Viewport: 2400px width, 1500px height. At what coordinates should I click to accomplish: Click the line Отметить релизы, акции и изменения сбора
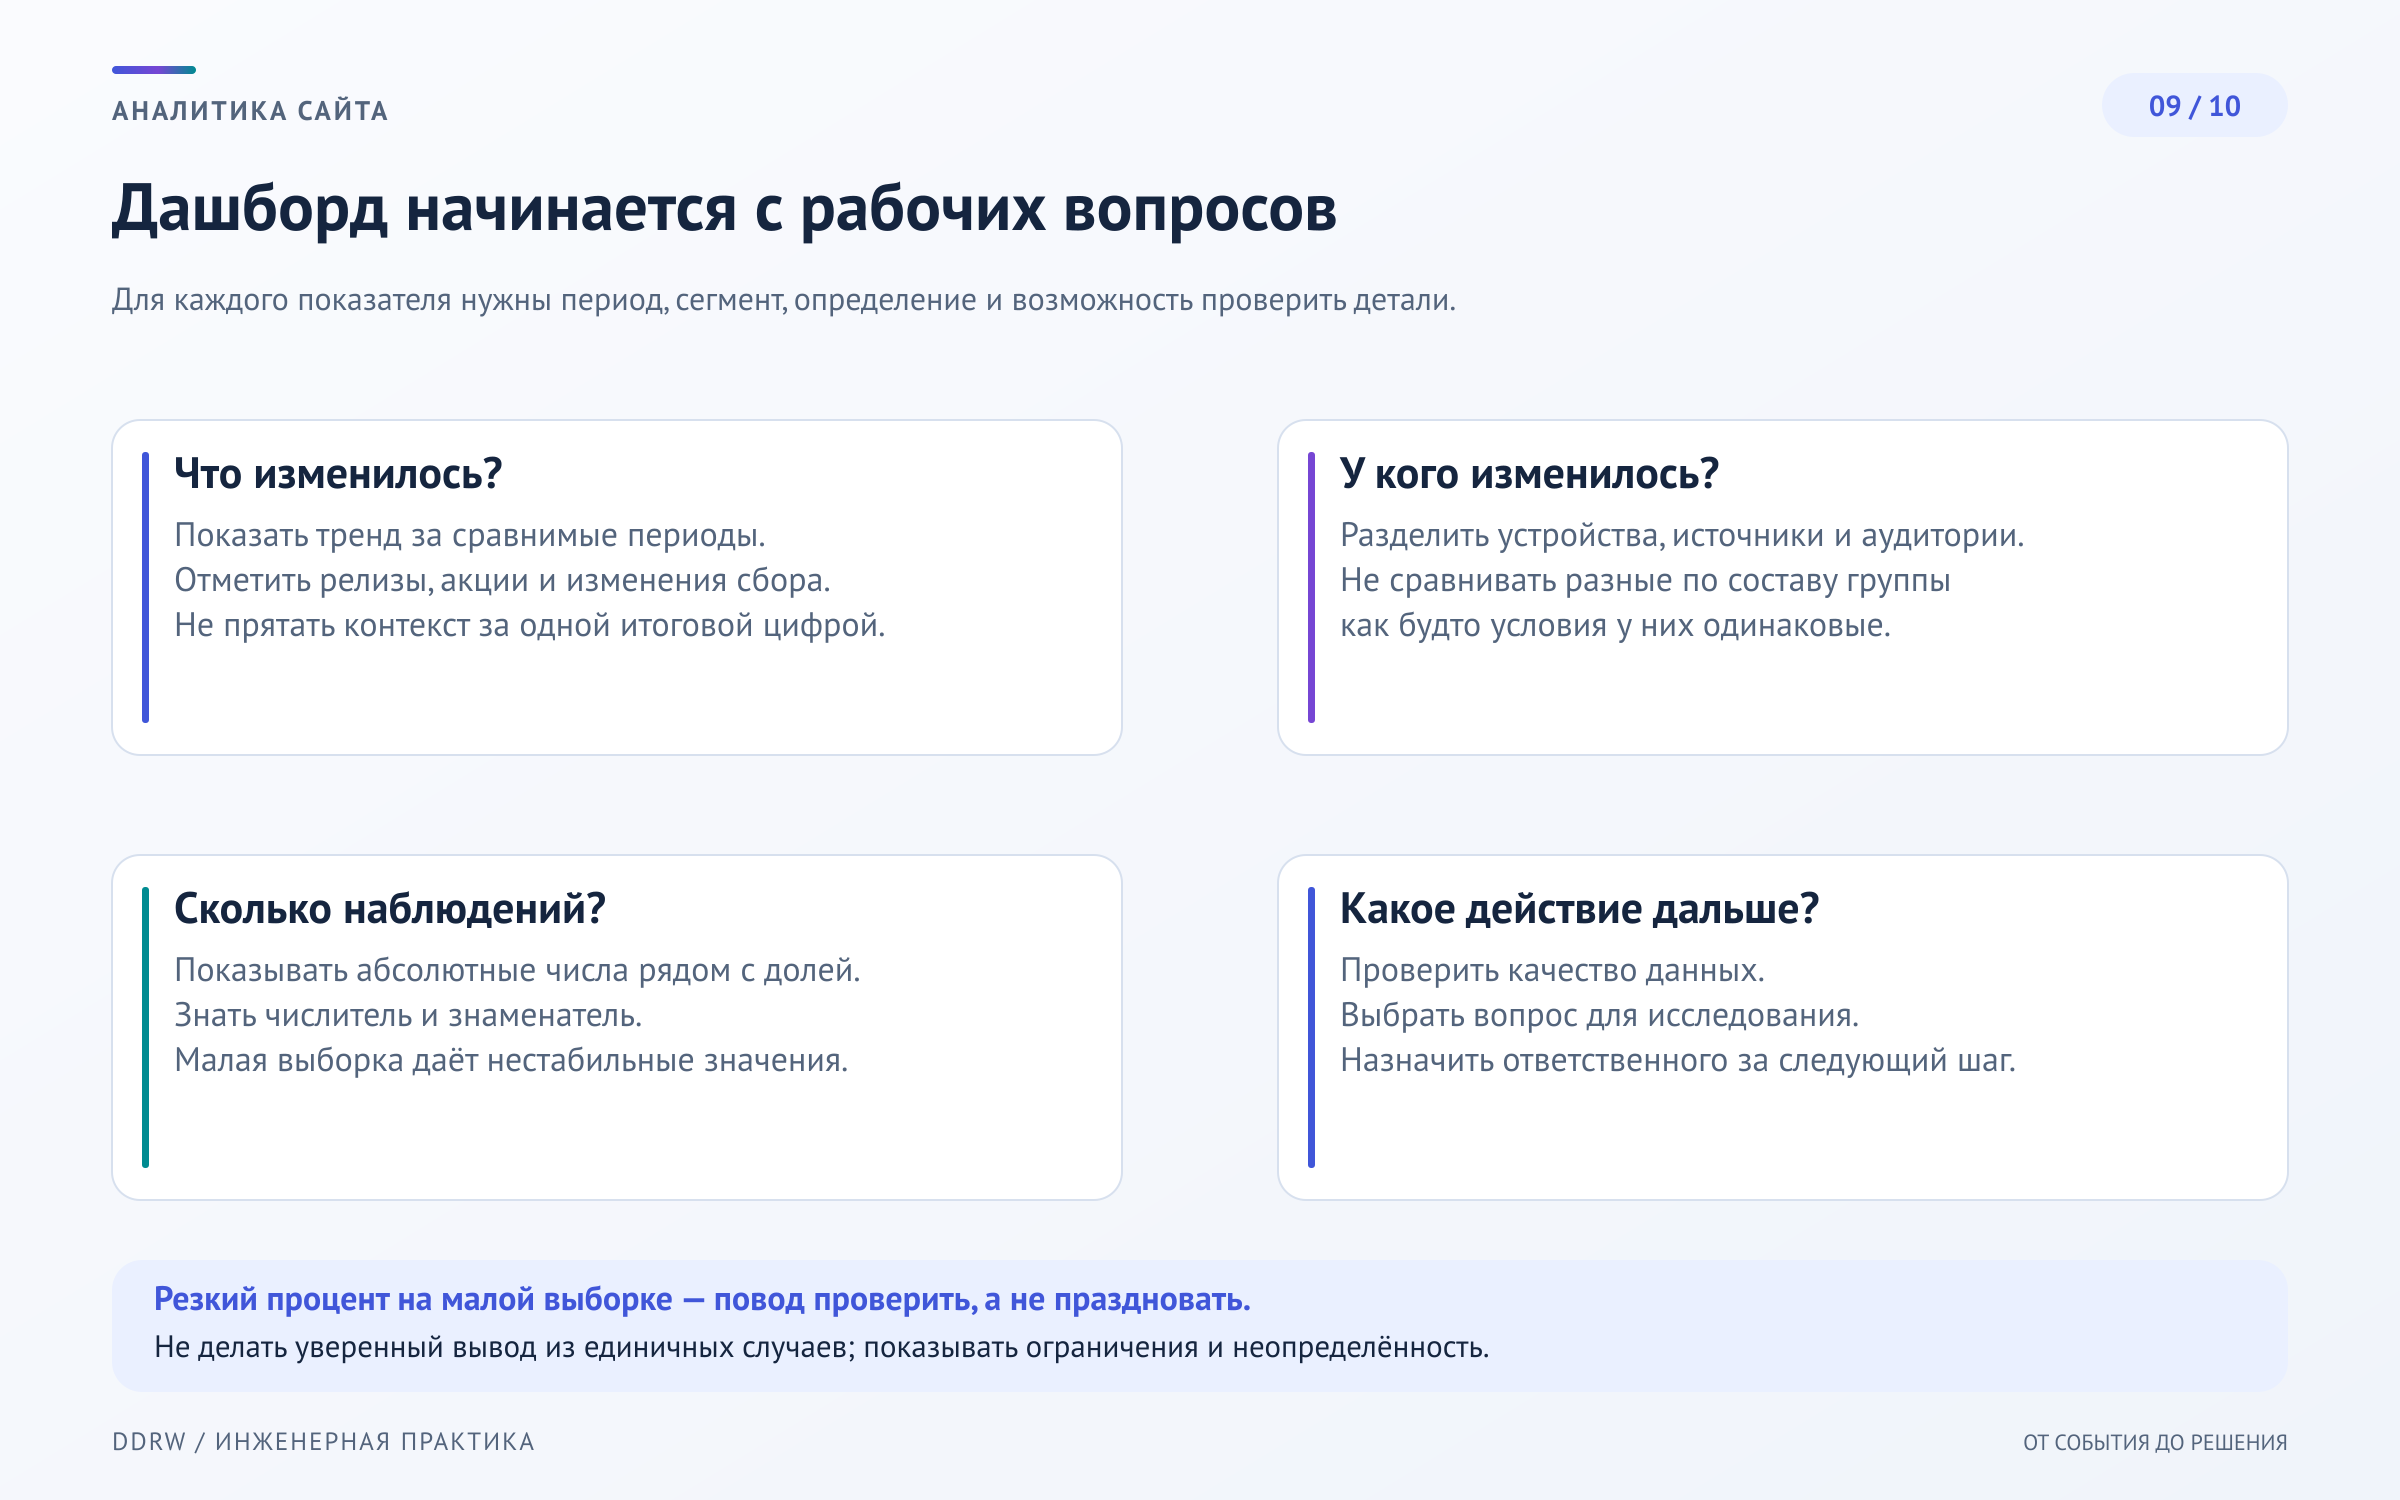(x=502, y=581)
